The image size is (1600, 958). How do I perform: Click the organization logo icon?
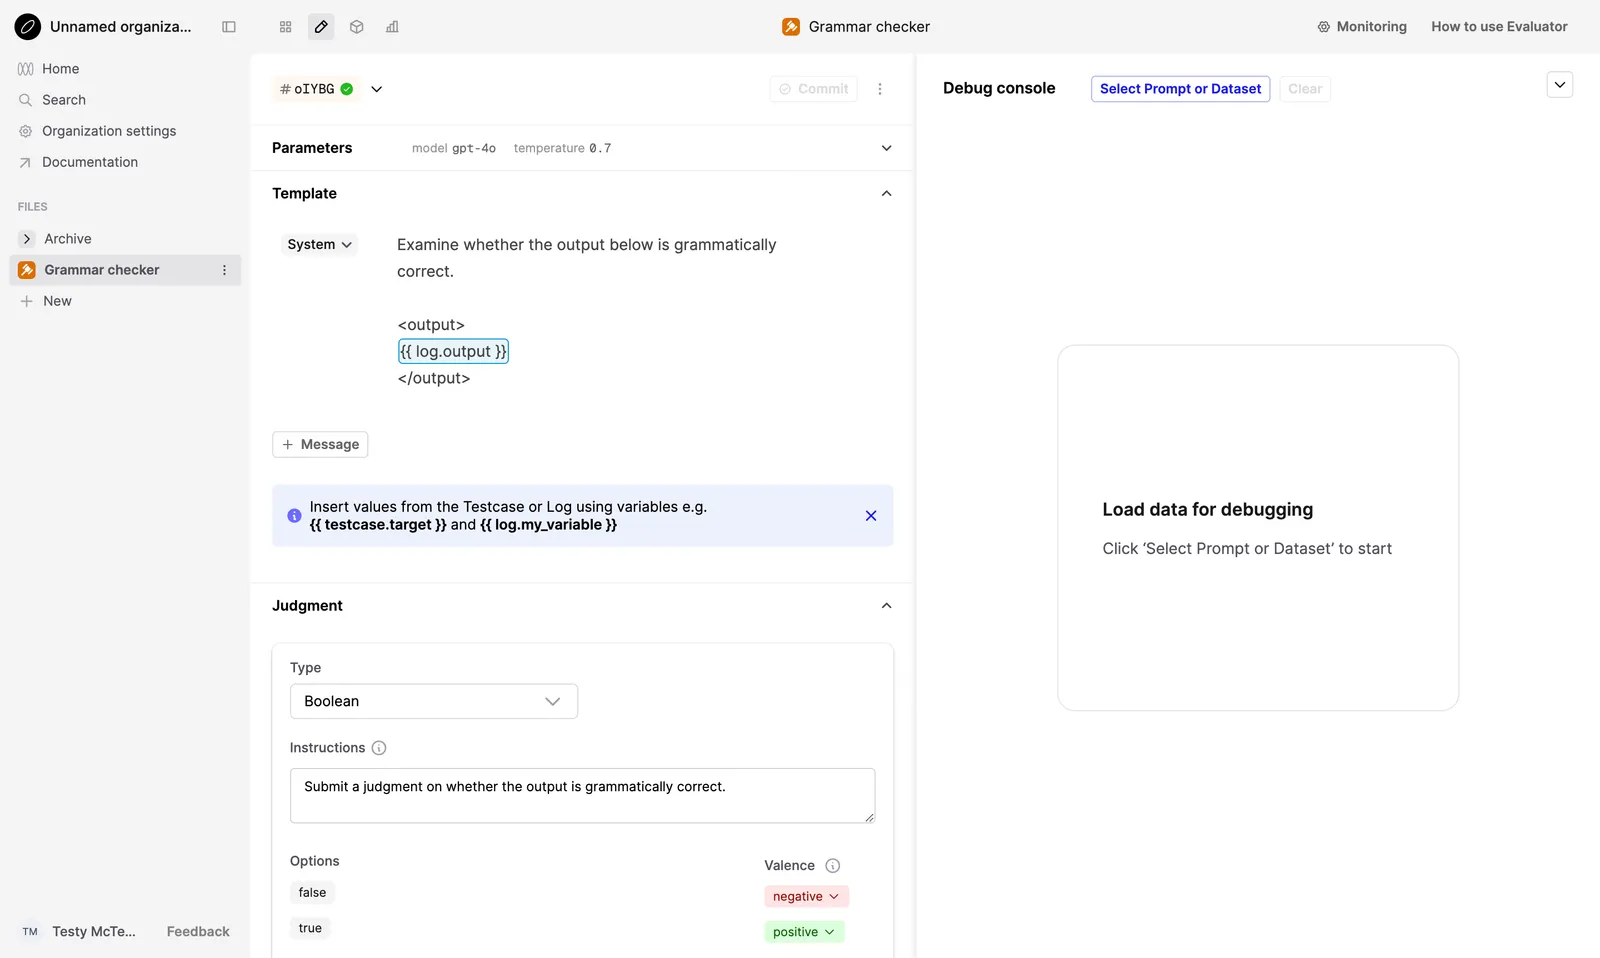[28, 27]
